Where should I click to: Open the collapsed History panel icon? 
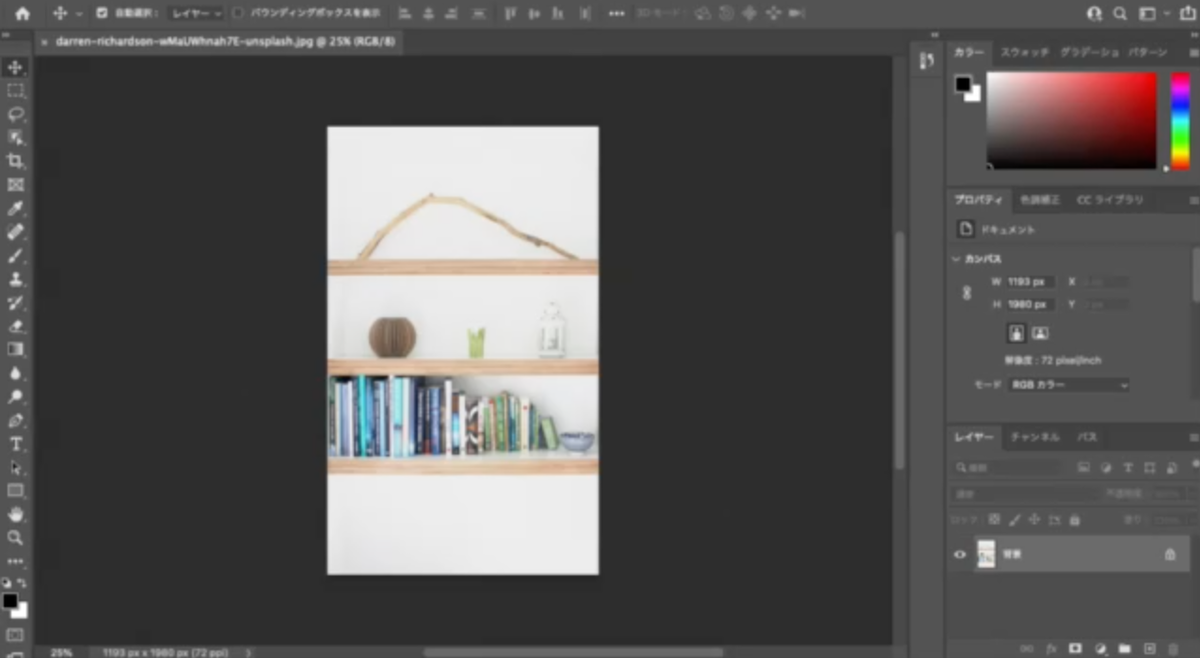pos(926,60)
